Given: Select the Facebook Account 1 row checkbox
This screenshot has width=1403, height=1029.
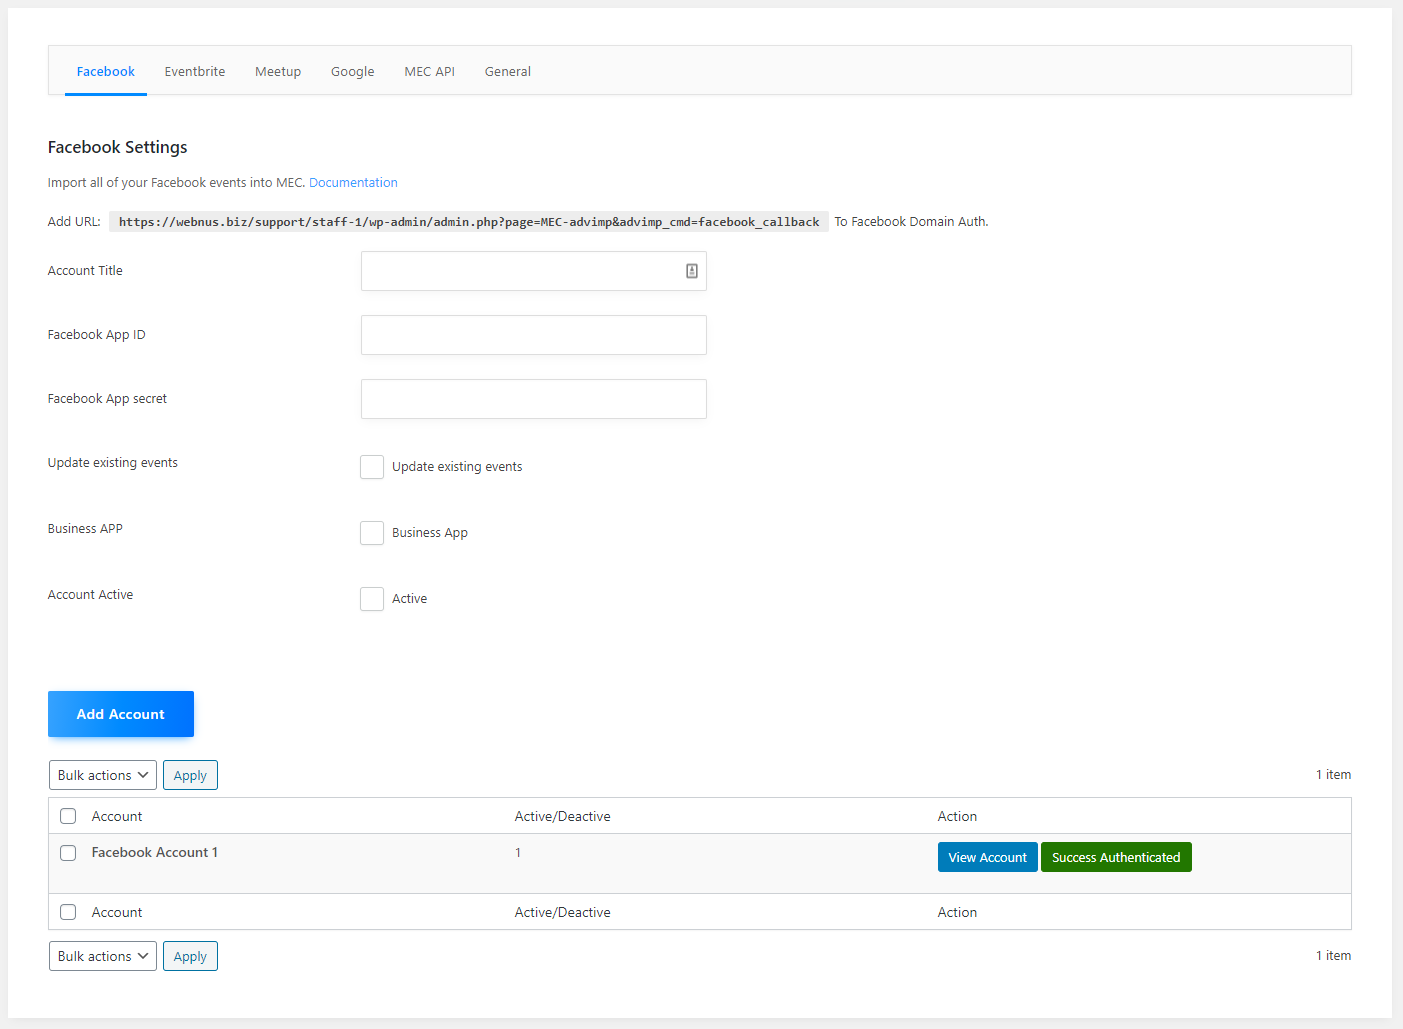Looking at the screenshot, I should (68, 853).
